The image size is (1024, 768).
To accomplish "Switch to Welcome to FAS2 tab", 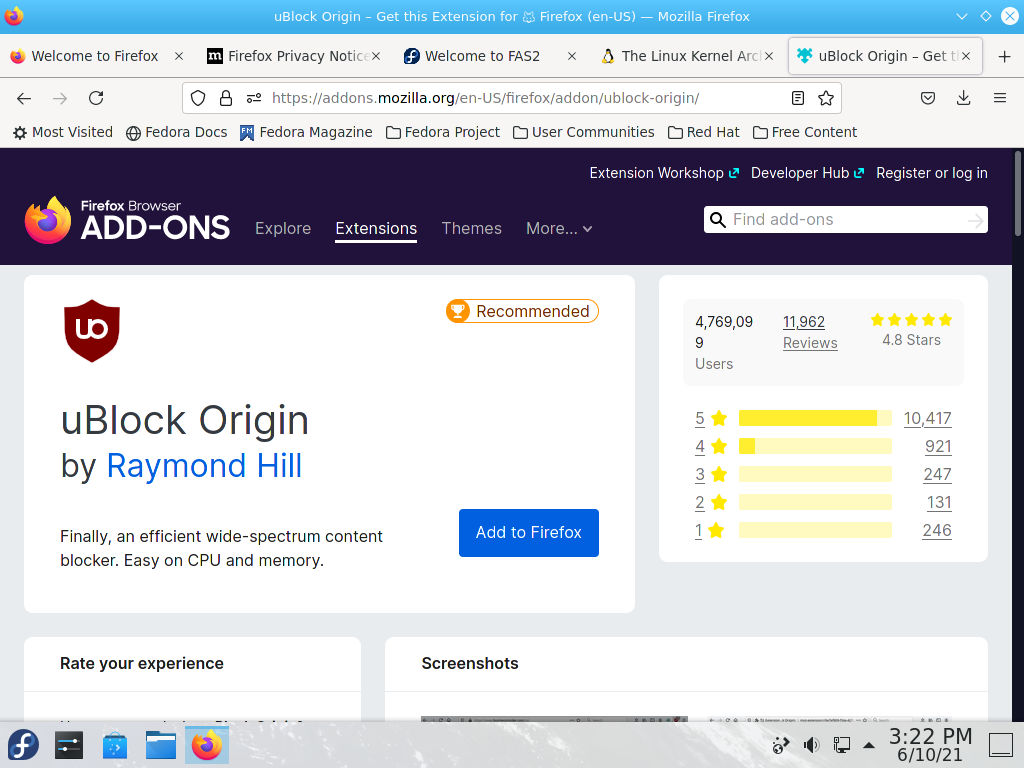I will coord(483,57).
